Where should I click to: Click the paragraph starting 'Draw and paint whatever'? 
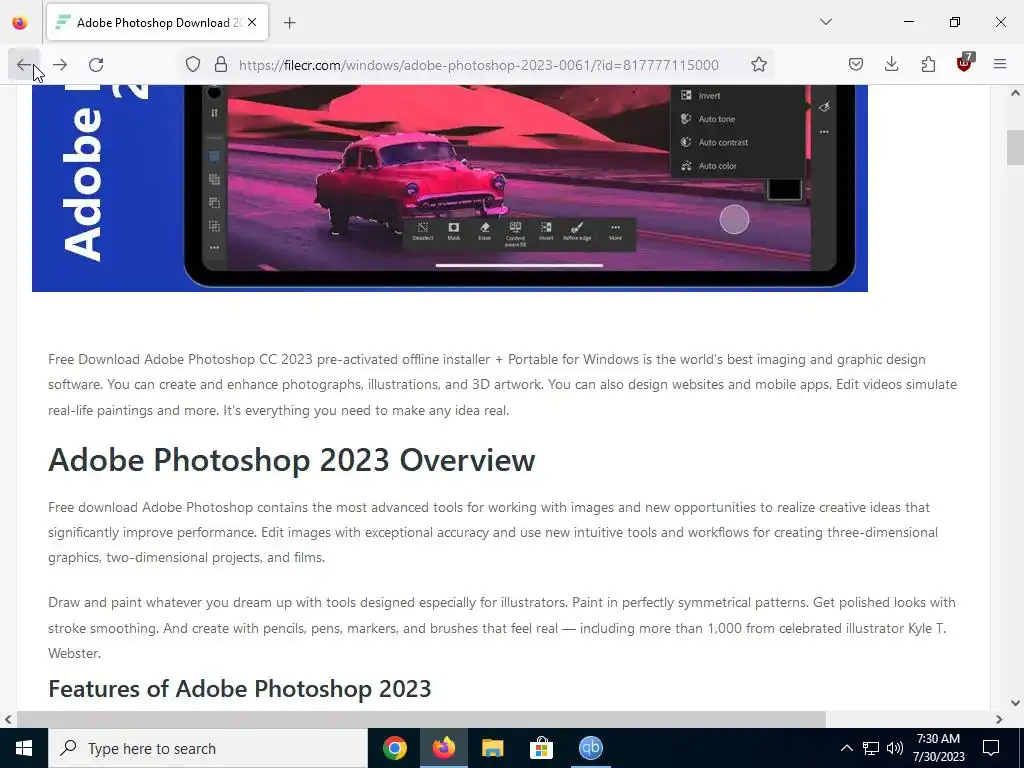pos(502,628)
